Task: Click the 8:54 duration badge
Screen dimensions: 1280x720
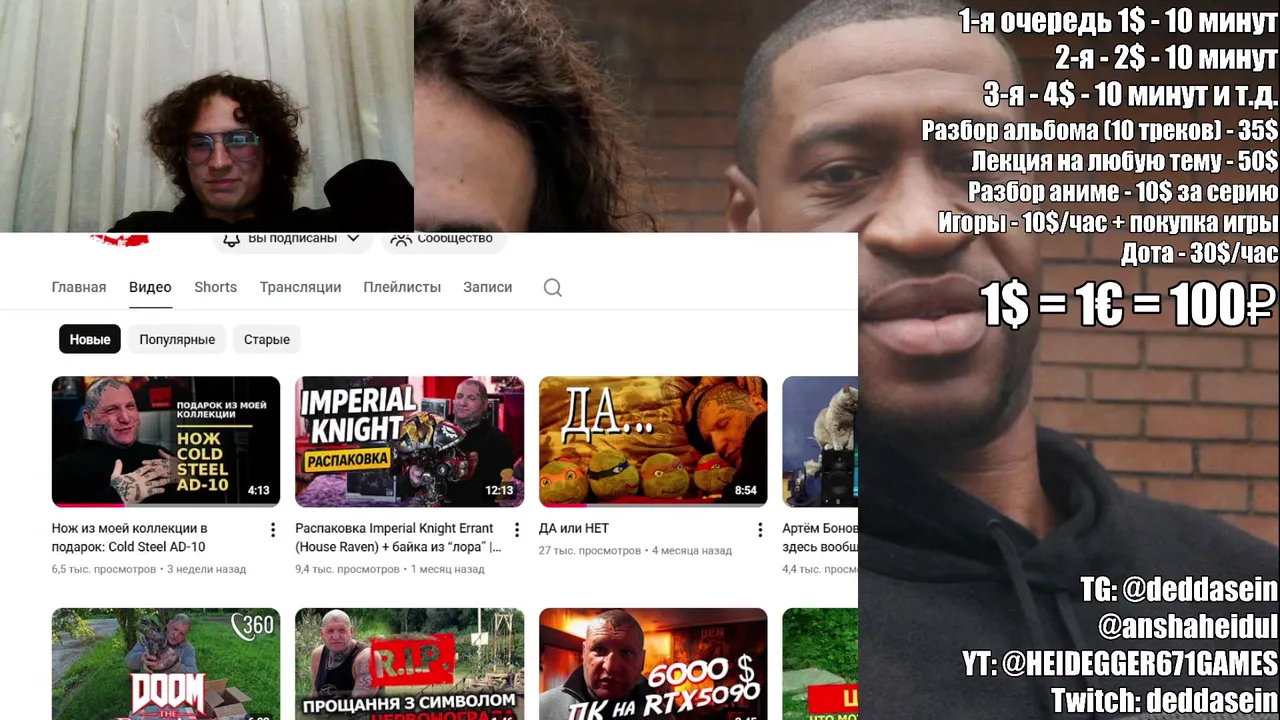Action: point(746,490)
